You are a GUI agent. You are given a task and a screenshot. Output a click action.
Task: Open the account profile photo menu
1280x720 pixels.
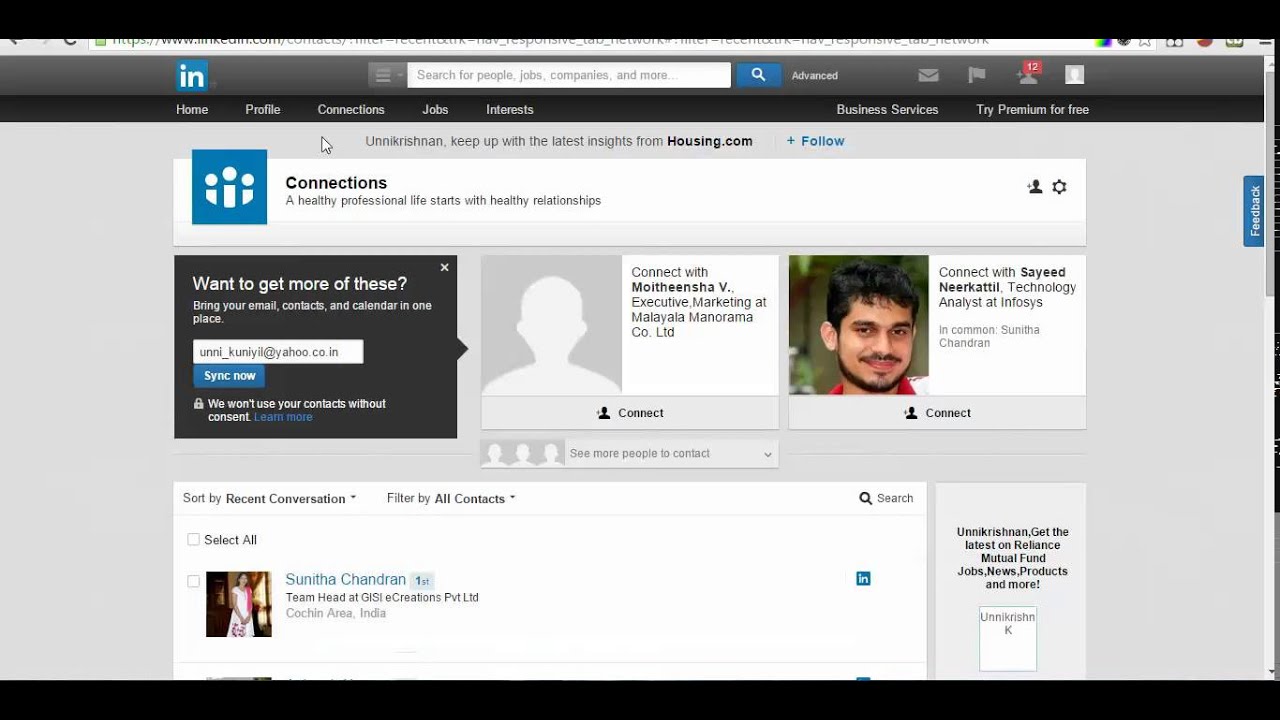coord(1074,75)
